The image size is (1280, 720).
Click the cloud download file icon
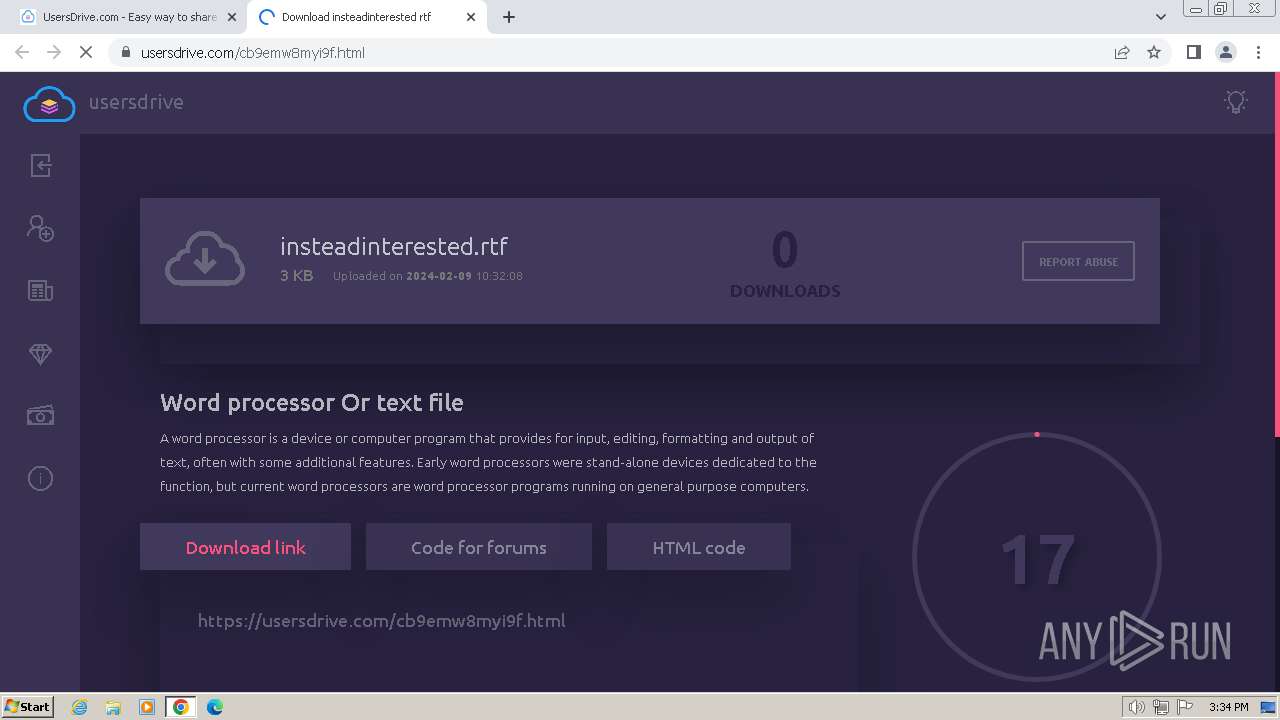(205, 259)
